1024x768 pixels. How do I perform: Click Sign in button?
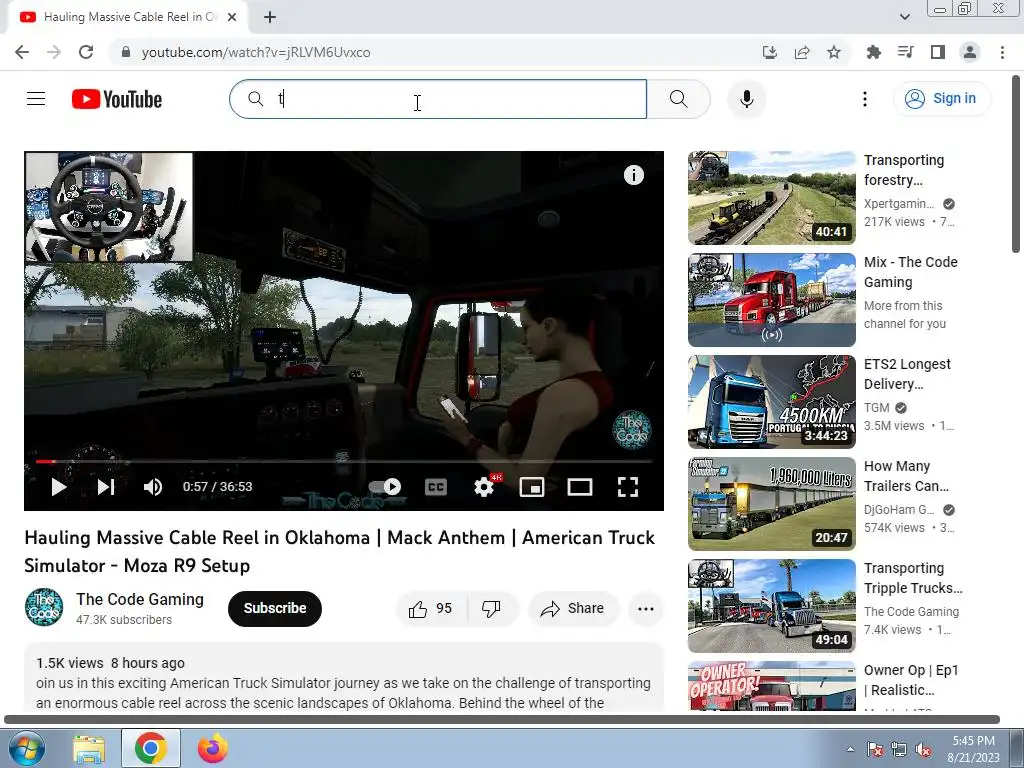pos(941,99)
